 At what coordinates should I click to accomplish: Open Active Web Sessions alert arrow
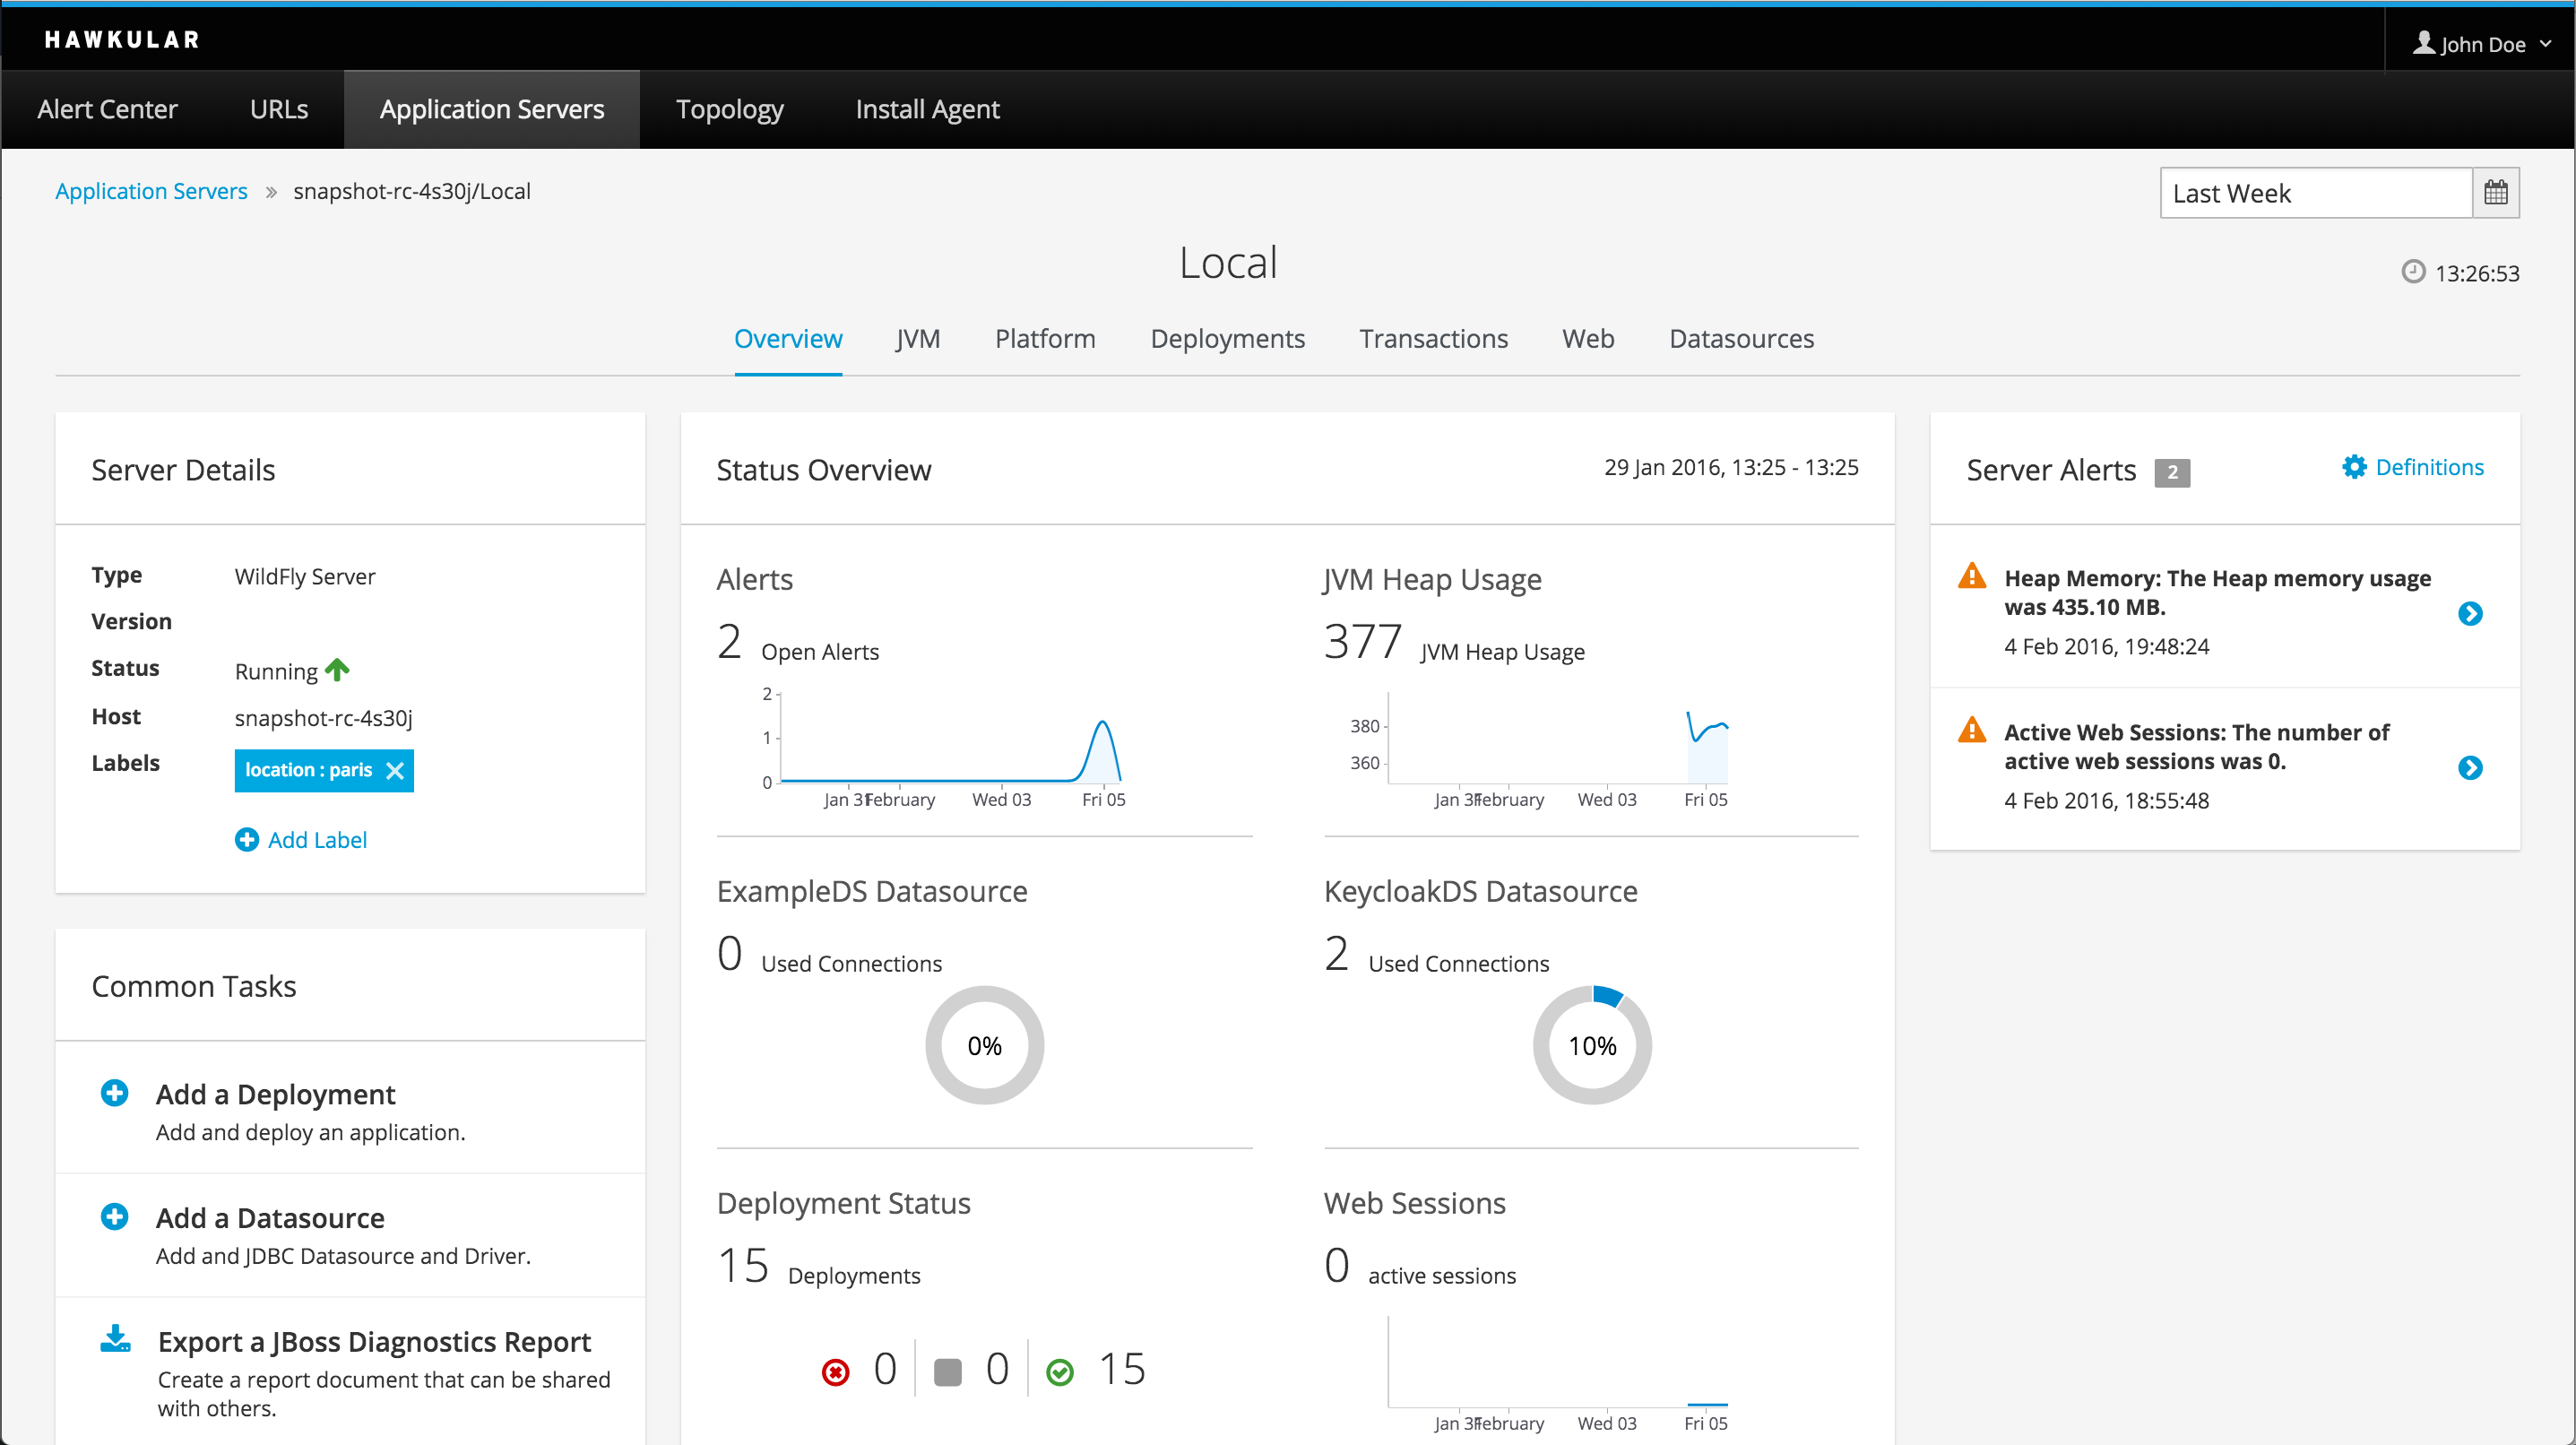(2469, 767)
